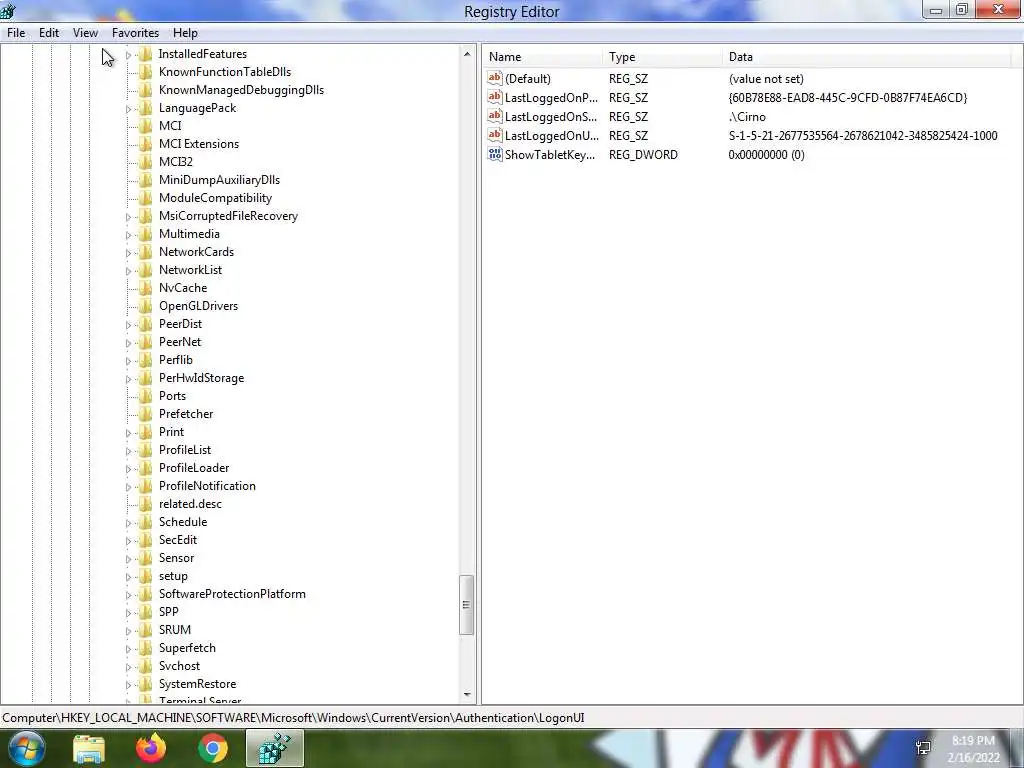Select the SRUM key

coord(175,630)
